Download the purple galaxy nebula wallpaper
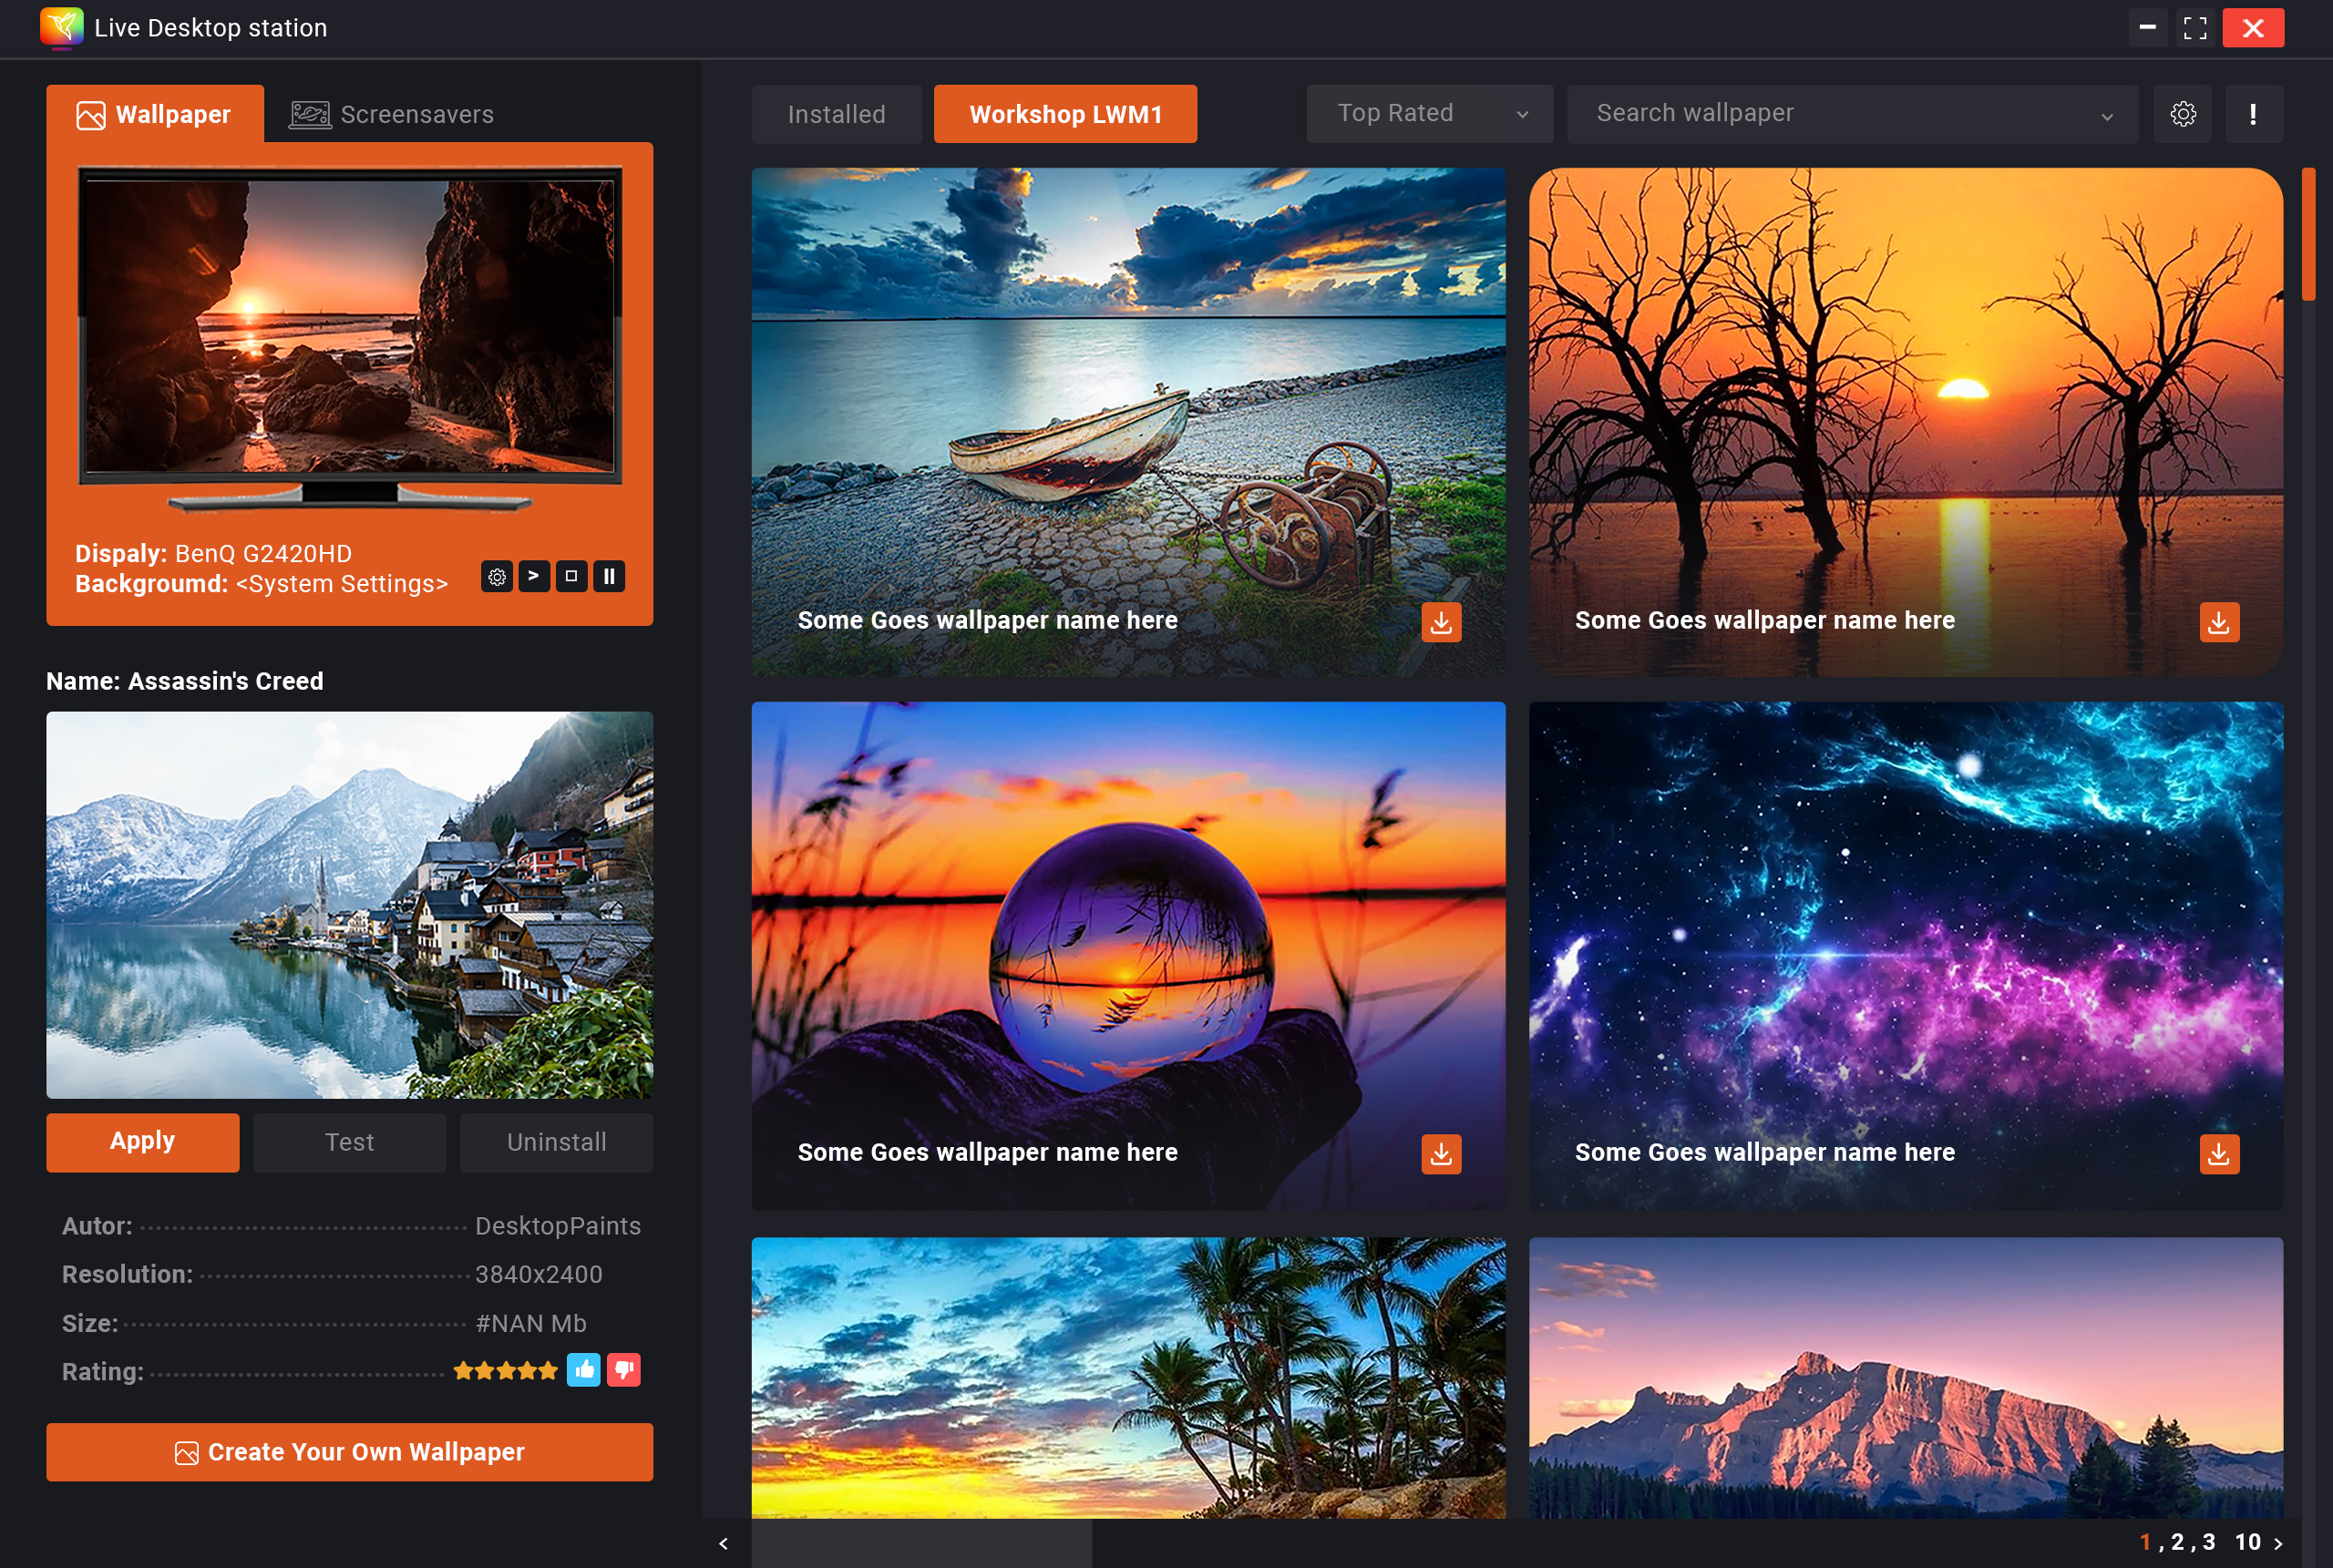This screenshot has height=1568, width=2333. [x=2219, y=1153]
